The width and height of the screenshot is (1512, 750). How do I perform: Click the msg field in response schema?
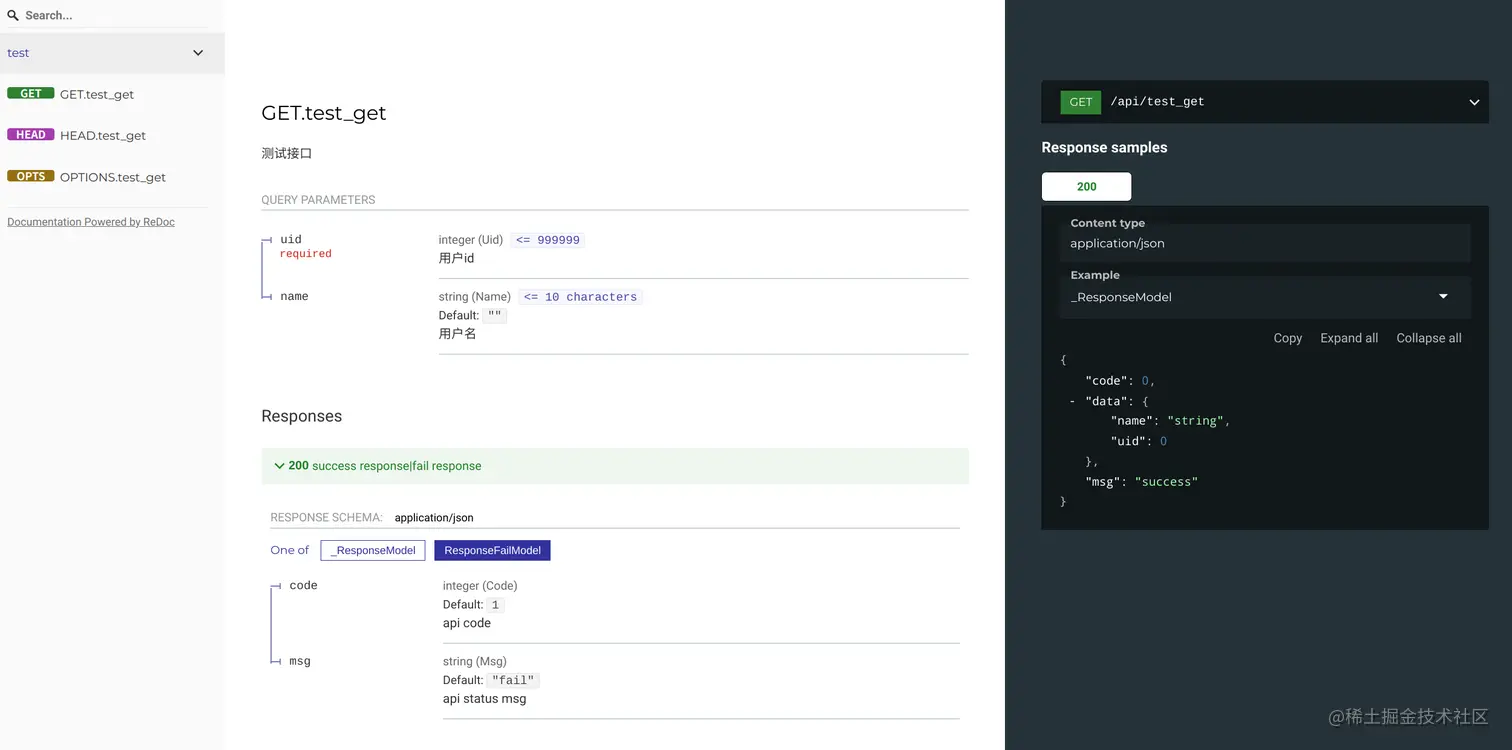(300, 662)
